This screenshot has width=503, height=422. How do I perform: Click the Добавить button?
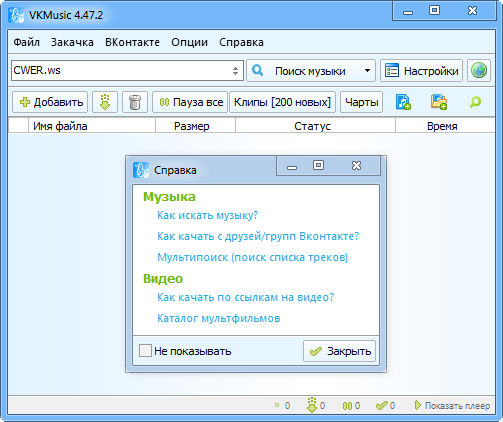50,102
